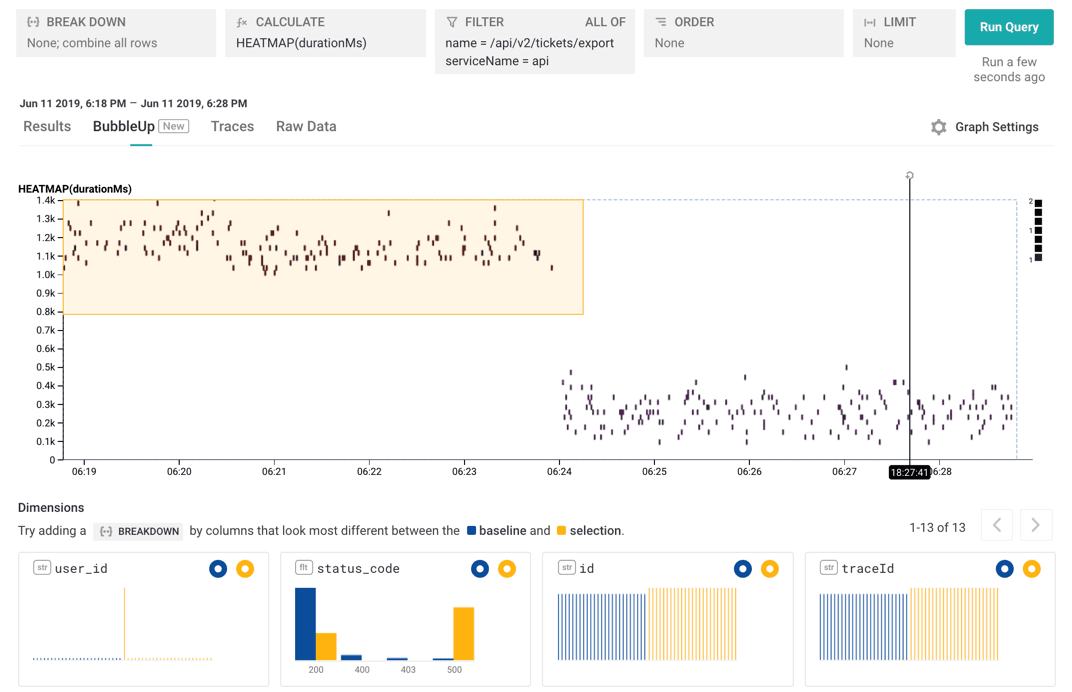Click the Filter funnel icon
This screenshot has height=692, width=1072.
tap(452, 22)
